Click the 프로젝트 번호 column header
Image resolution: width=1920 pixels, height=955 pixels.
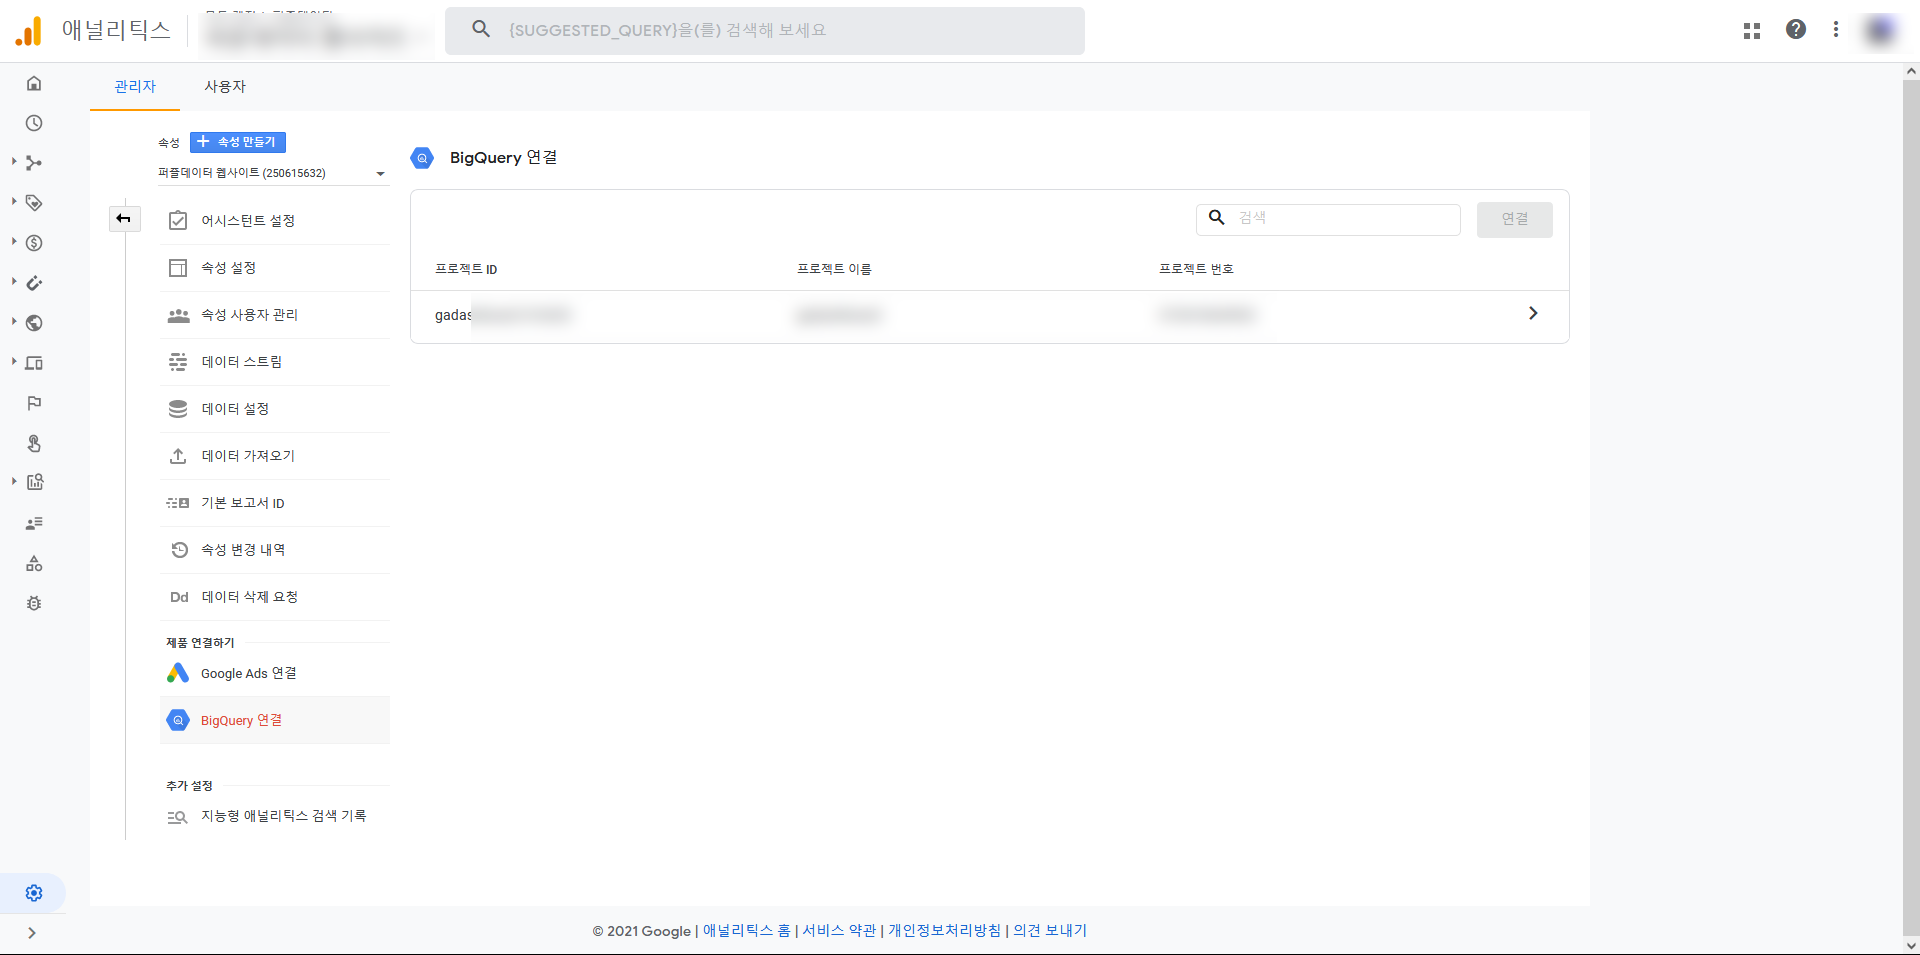1196,269
